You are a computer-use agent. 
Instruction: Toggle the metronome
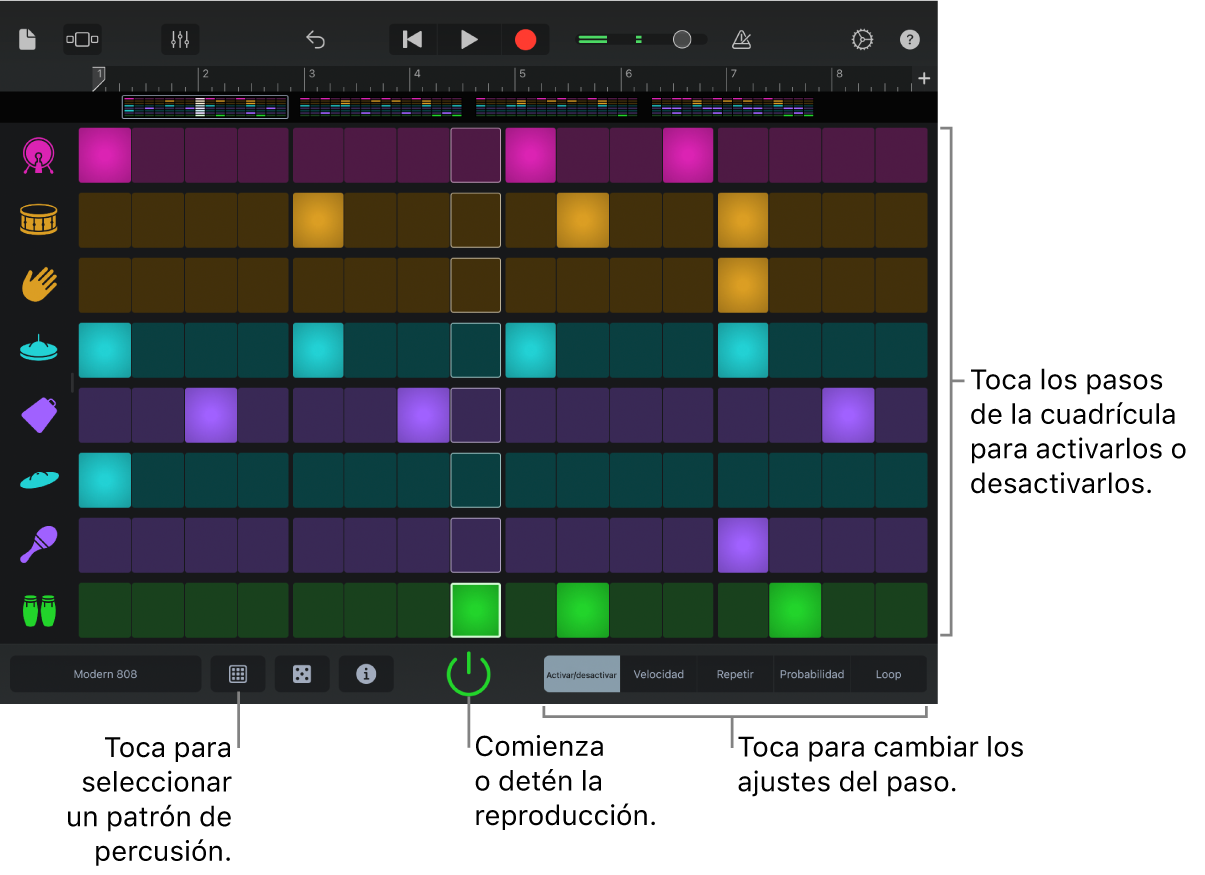coord(741,40)
